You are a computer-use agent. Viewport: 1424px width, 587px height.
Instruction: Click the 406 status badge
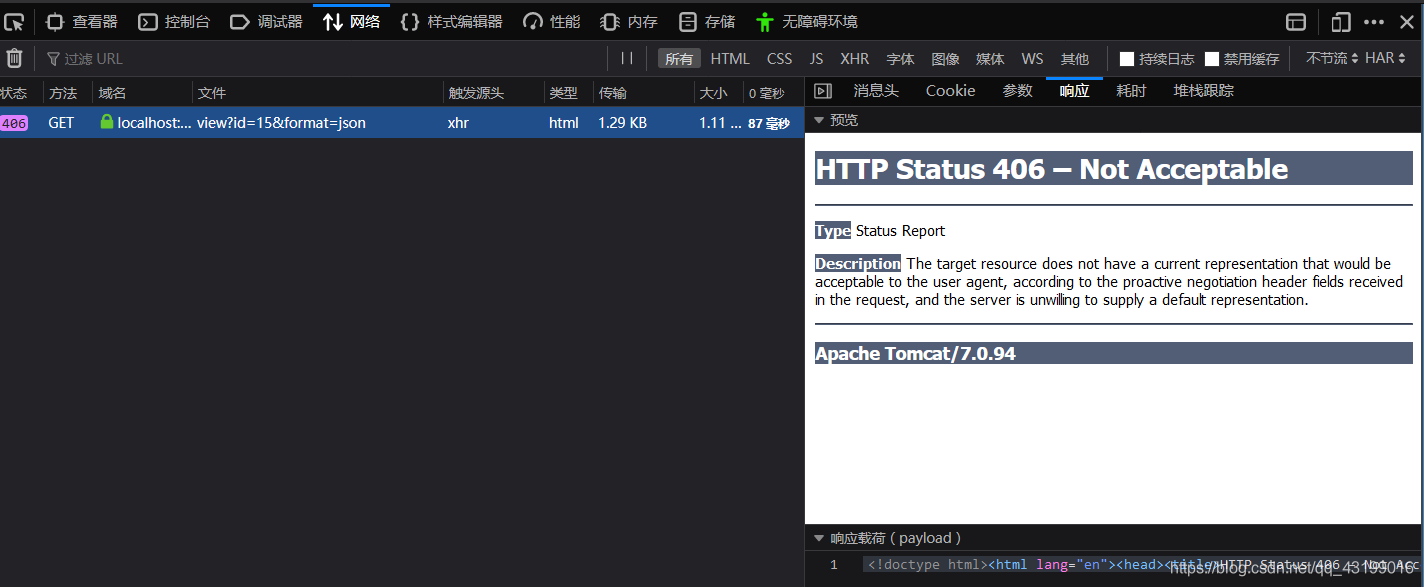(14, 124)
